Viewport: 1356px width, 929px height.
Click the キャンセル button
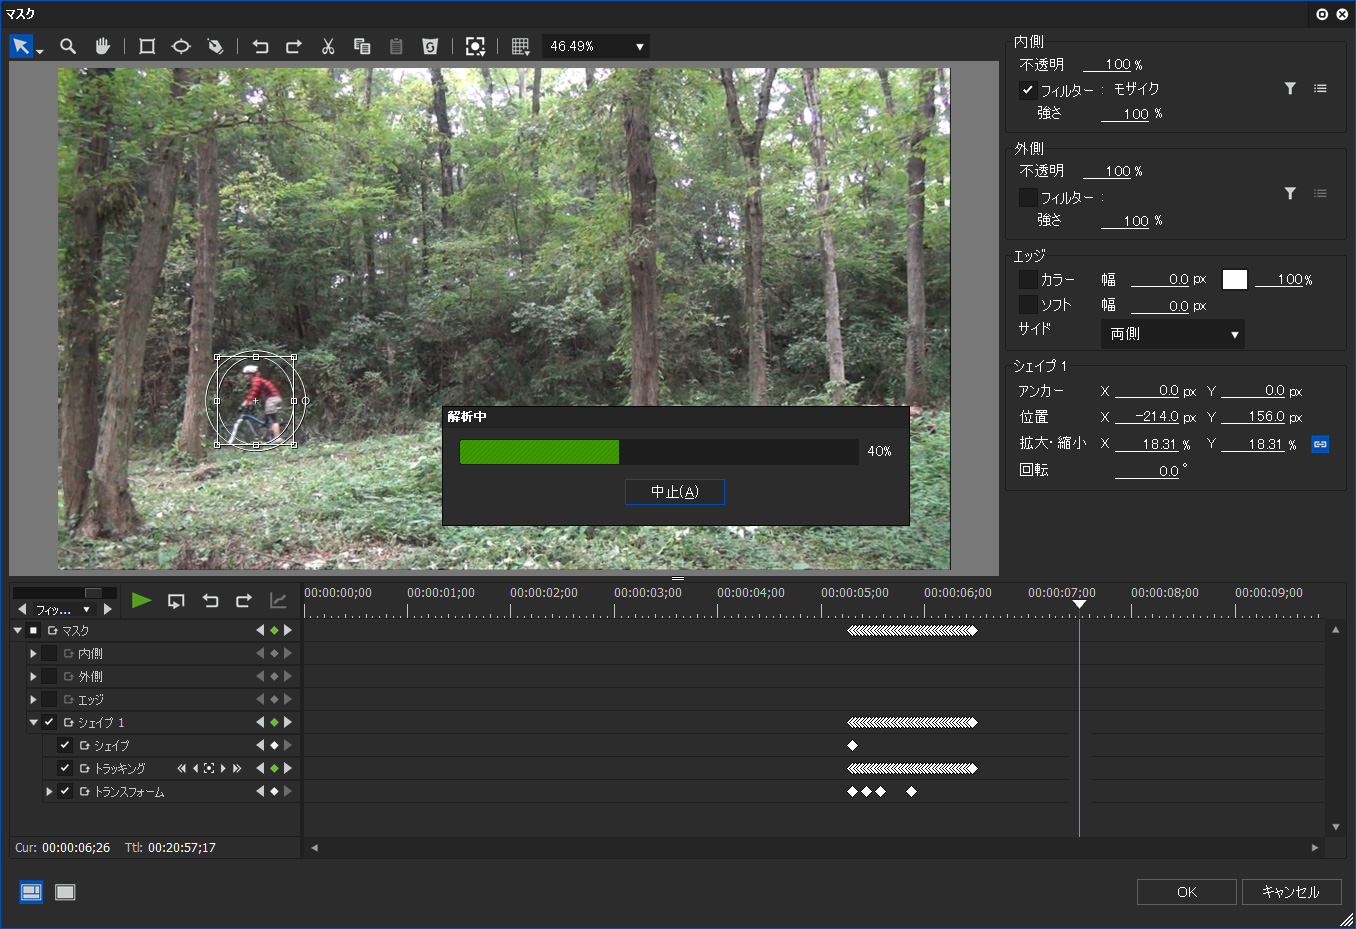pyautogui.click(x=1290, y=892)
